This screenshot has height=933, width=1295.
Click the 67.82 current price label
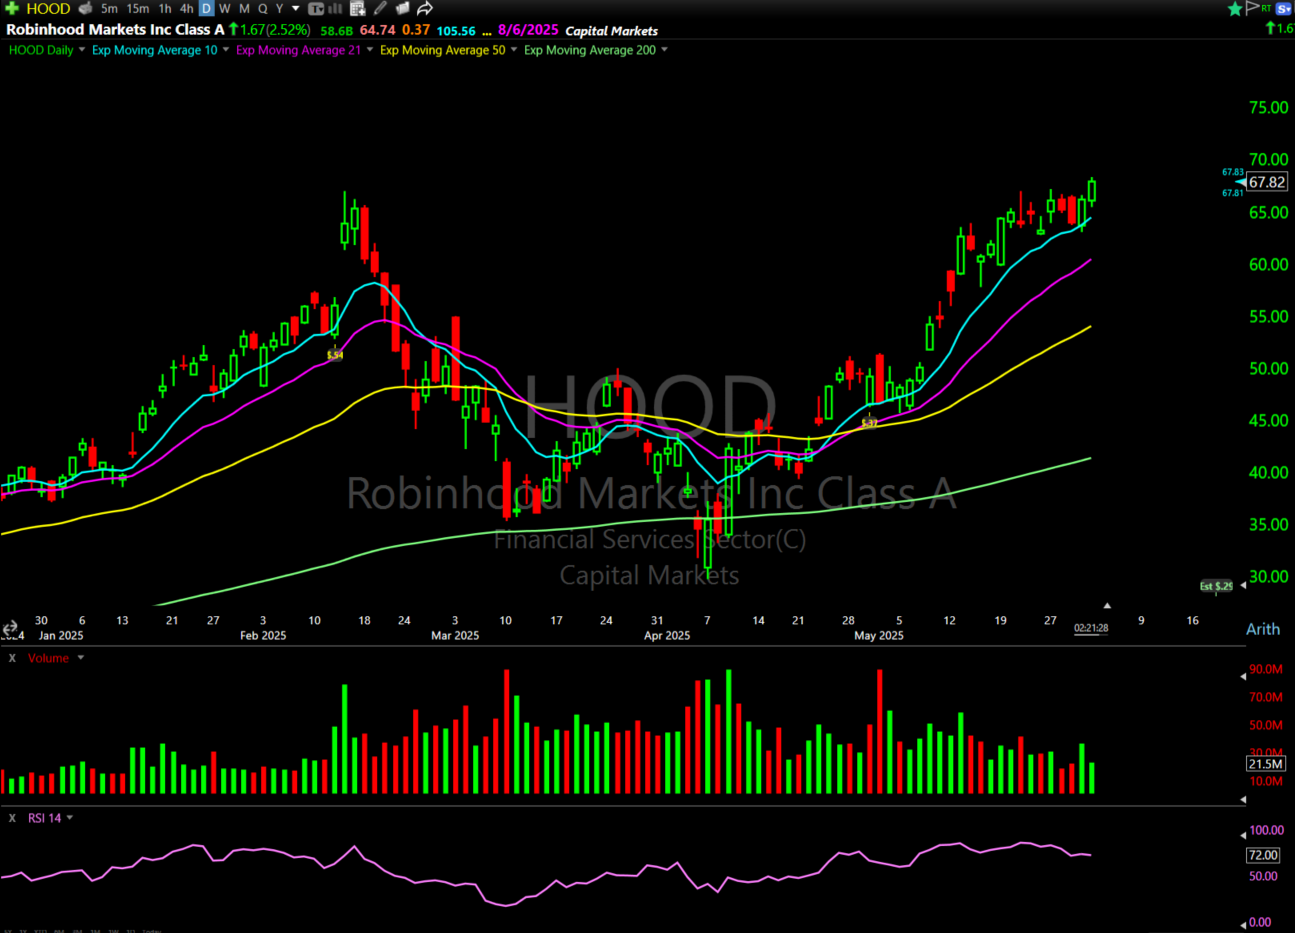(x=1267, y=182)
